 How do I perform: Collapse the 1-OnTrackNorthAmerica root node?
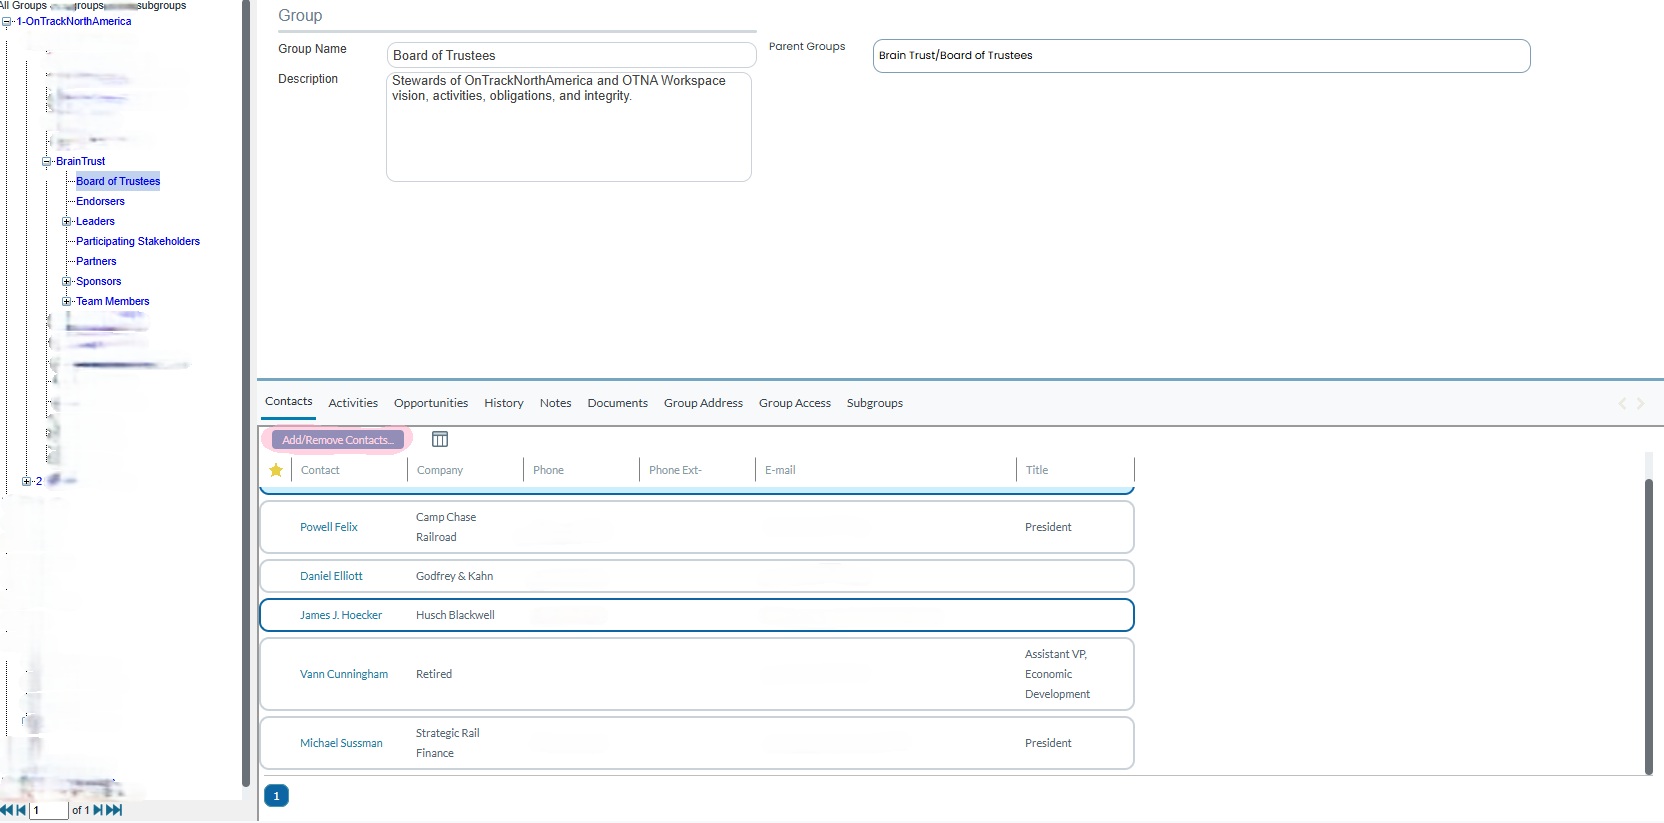tap(6, 21)
